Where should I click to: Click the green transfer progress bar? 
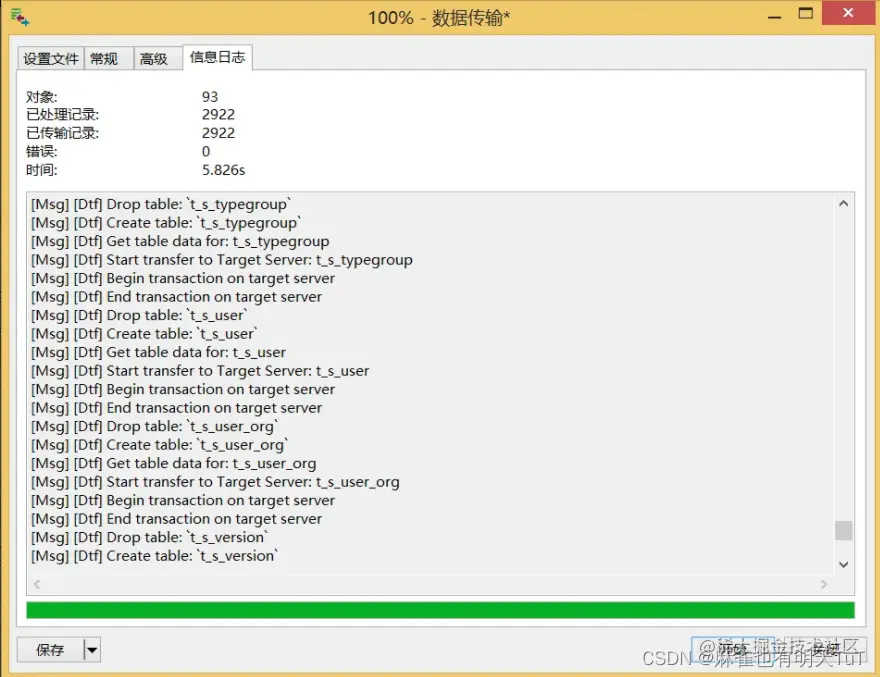coord(440,610)
